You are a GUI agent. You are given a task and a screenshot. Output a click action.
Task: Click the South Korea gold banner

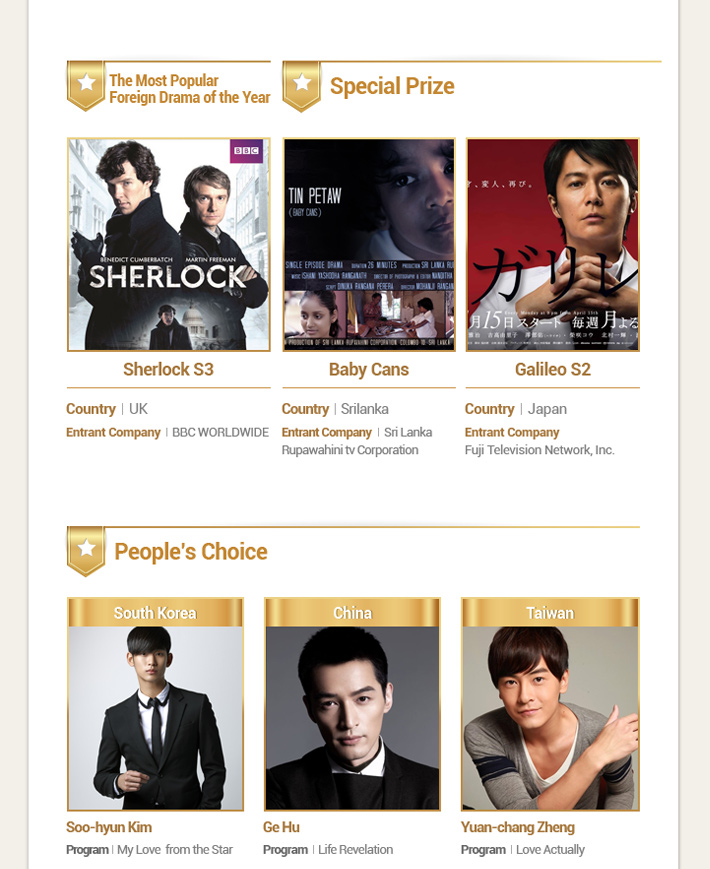(x=155, y=612)
